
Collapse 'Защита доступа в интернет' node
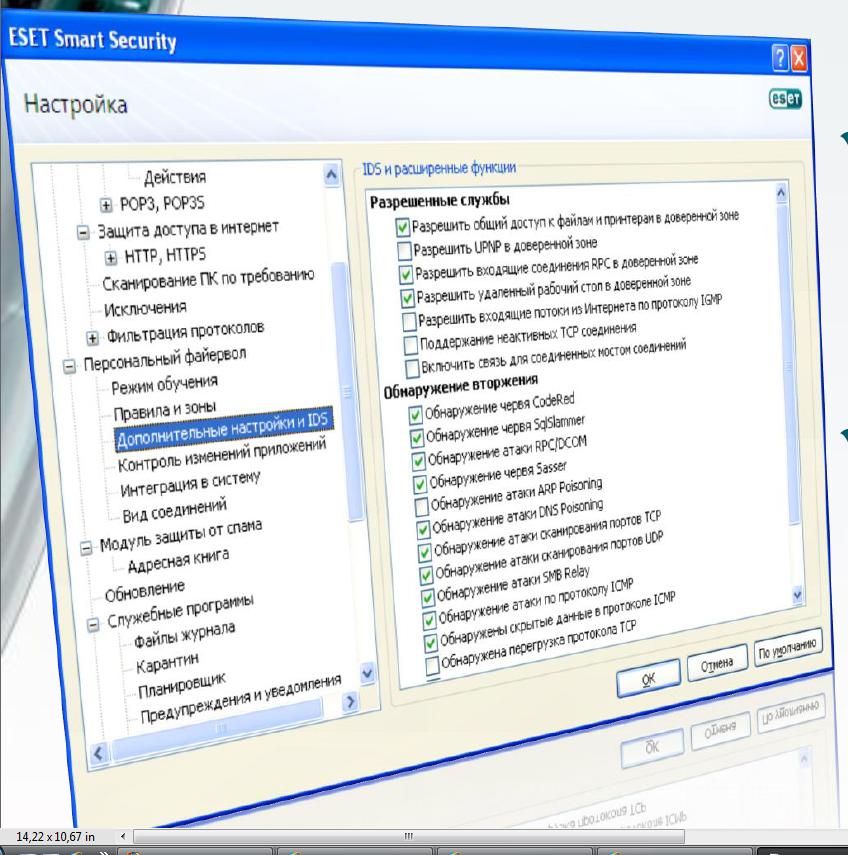click(83, 233)
